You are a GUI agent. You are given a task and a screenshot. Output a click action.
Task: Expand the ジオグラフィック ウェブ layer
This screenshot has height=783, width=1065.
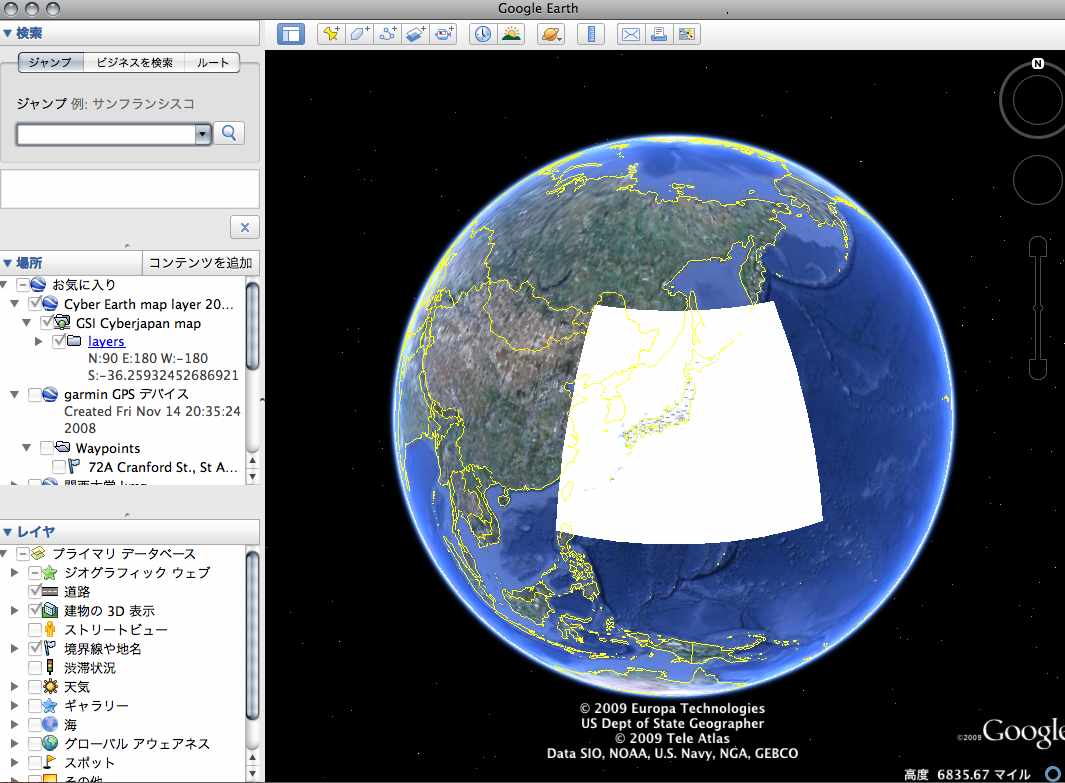14,572
